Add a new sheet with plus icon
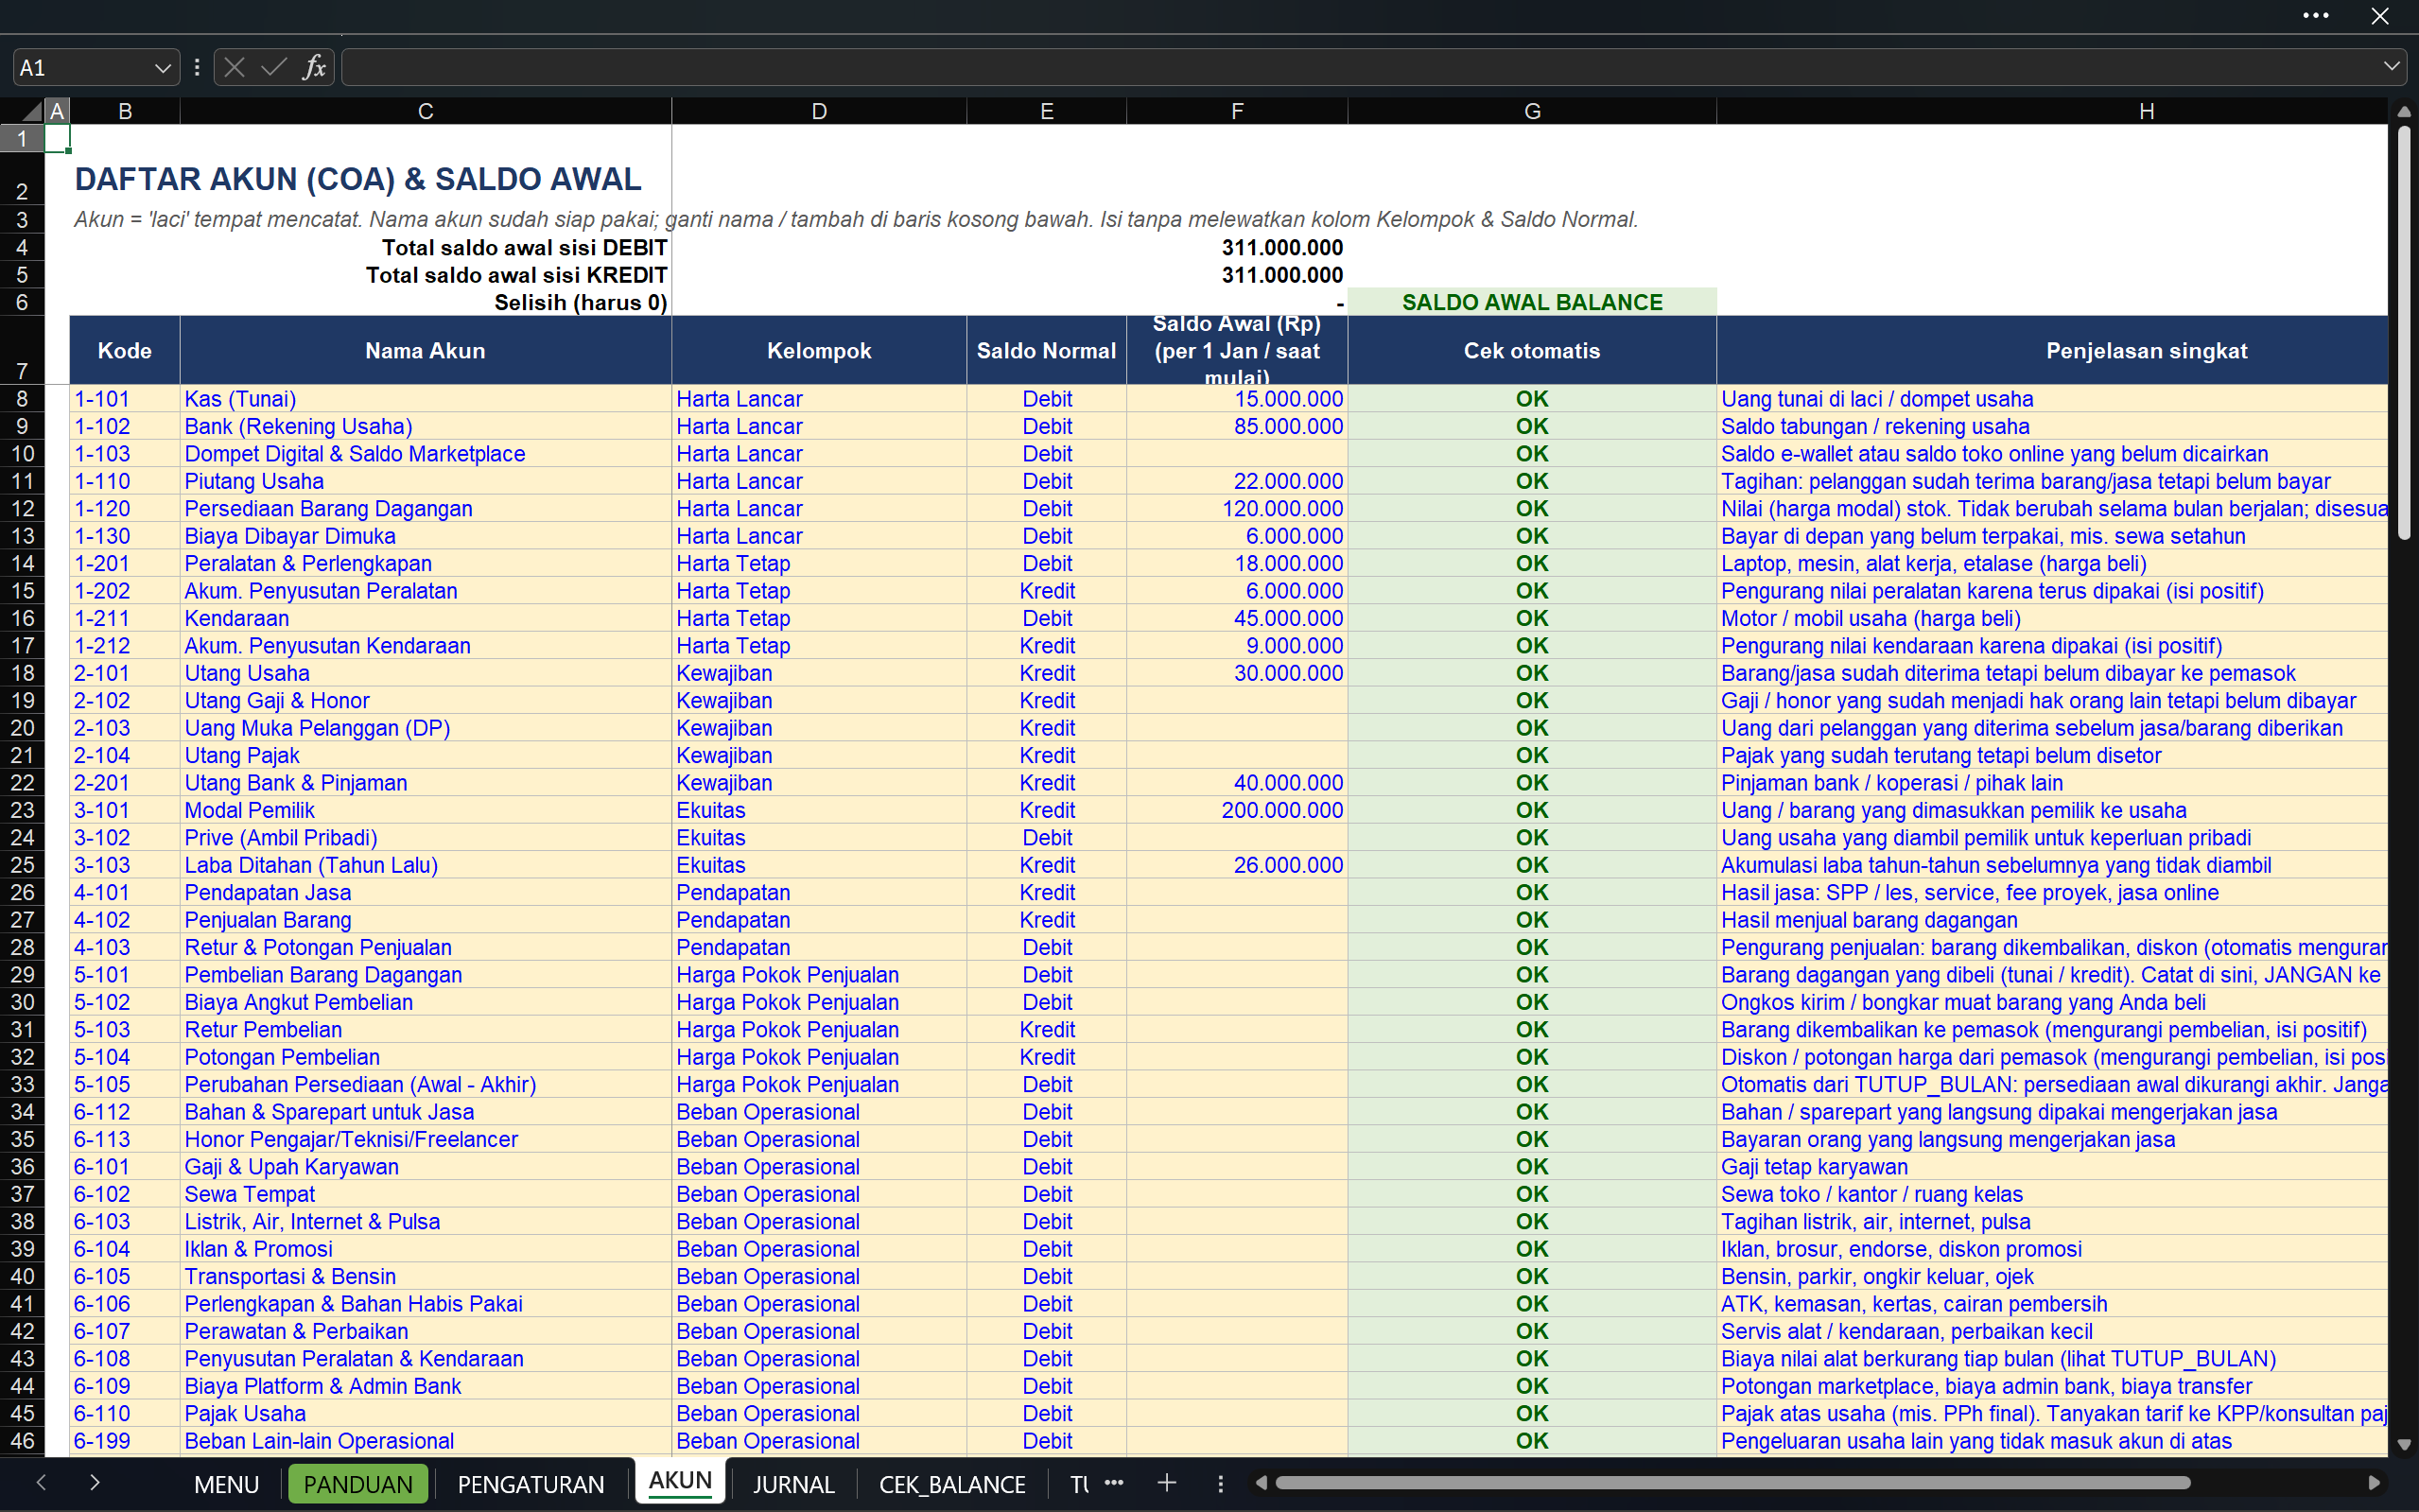 (1166, 1483)
